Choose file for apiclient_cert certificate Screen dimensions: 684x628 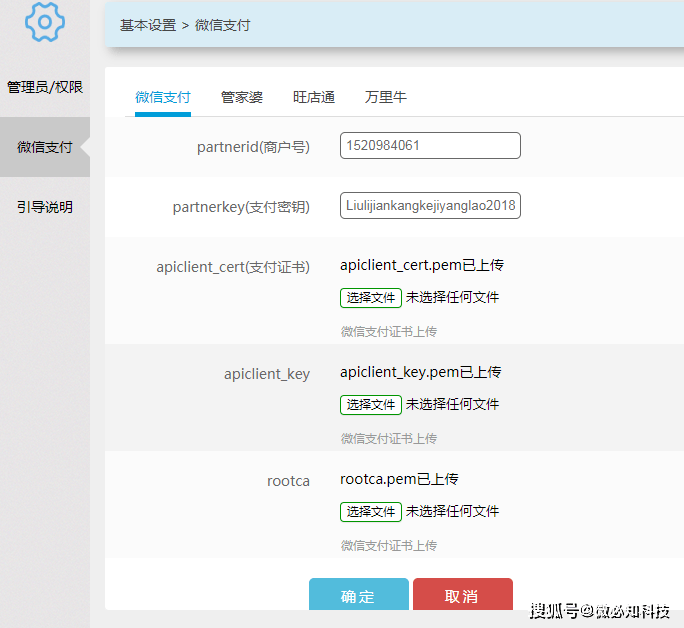pos(371,297)
